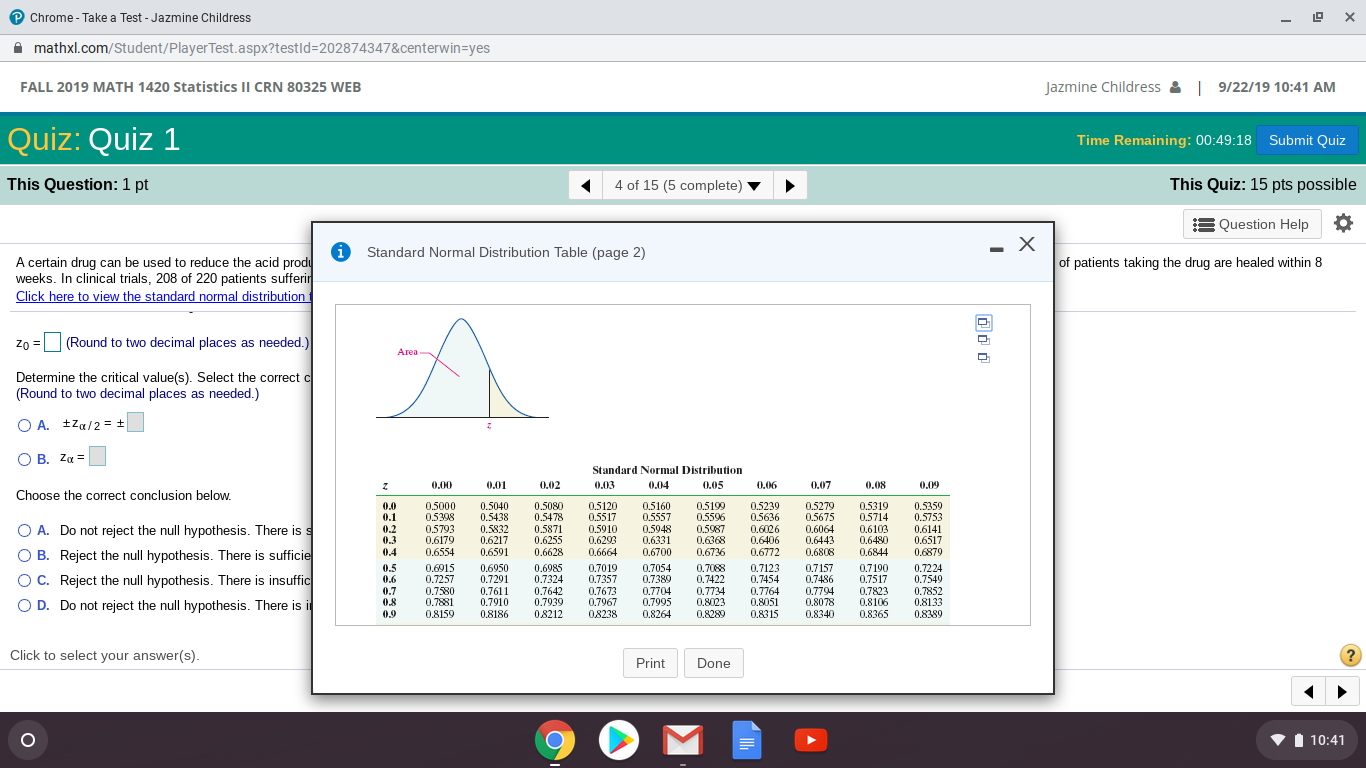Select the largest table page size icon

click(984, 322)
